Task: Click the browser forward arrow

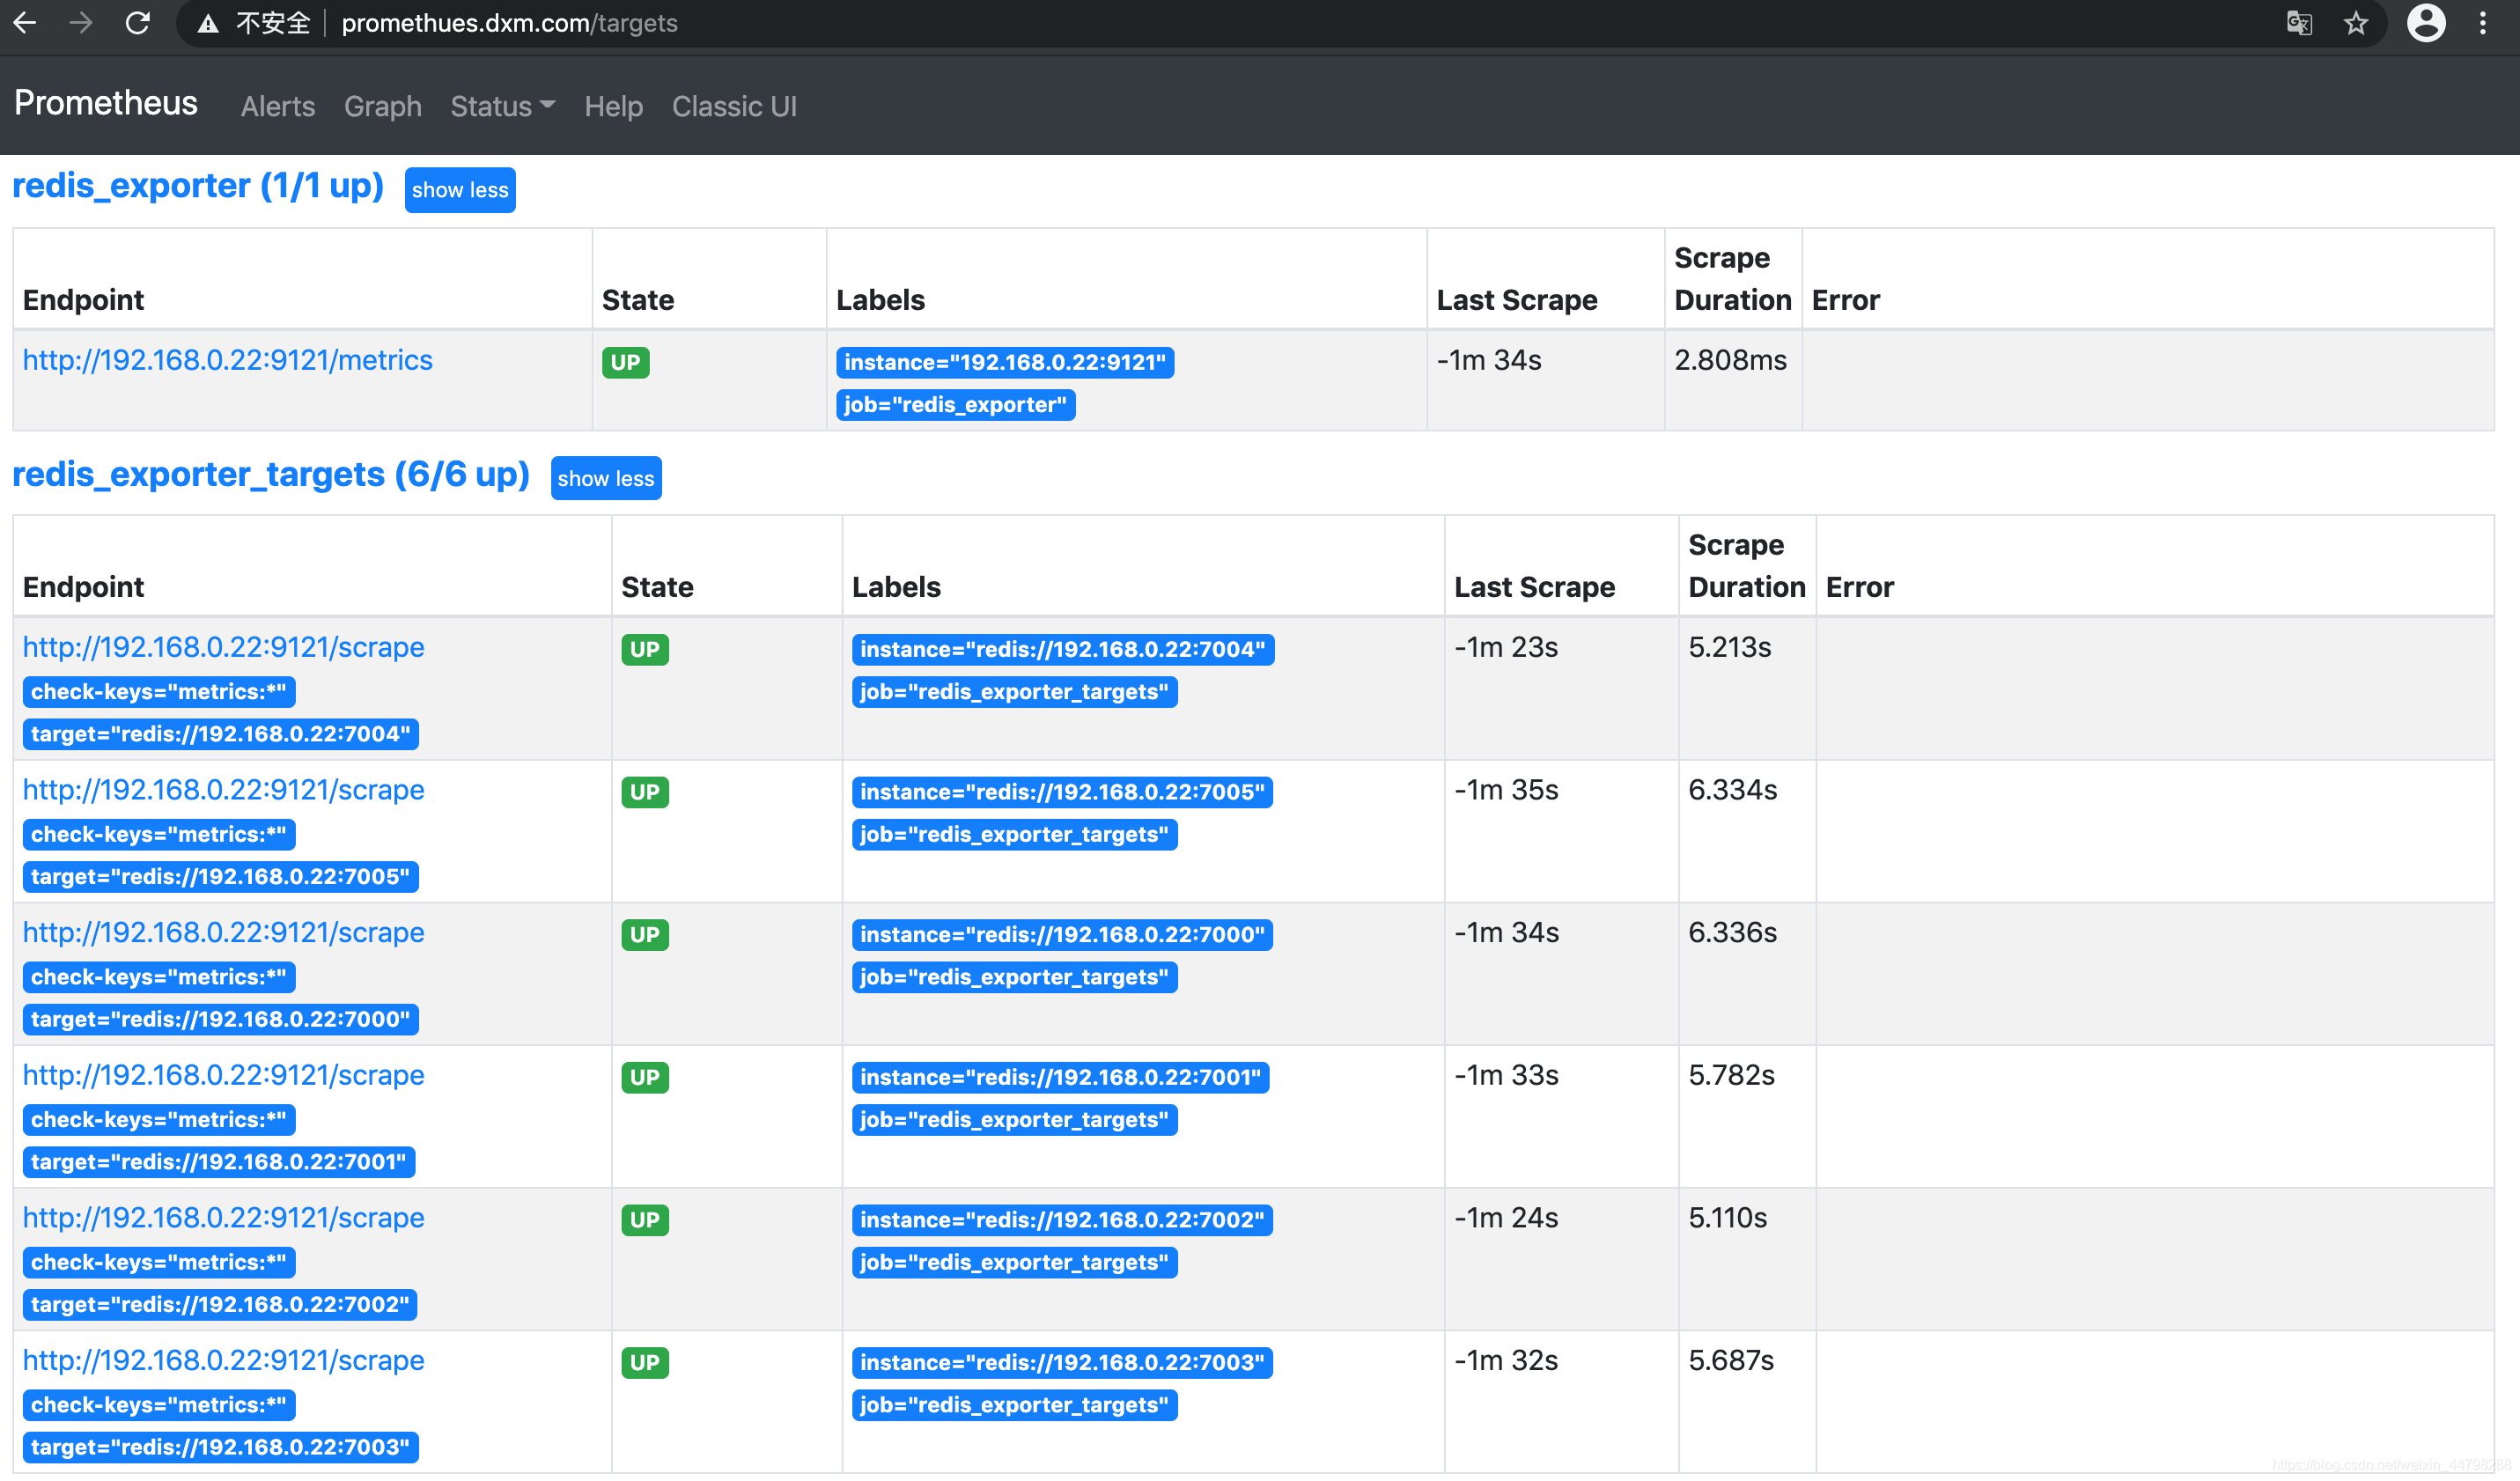Action: coord(81,23)
